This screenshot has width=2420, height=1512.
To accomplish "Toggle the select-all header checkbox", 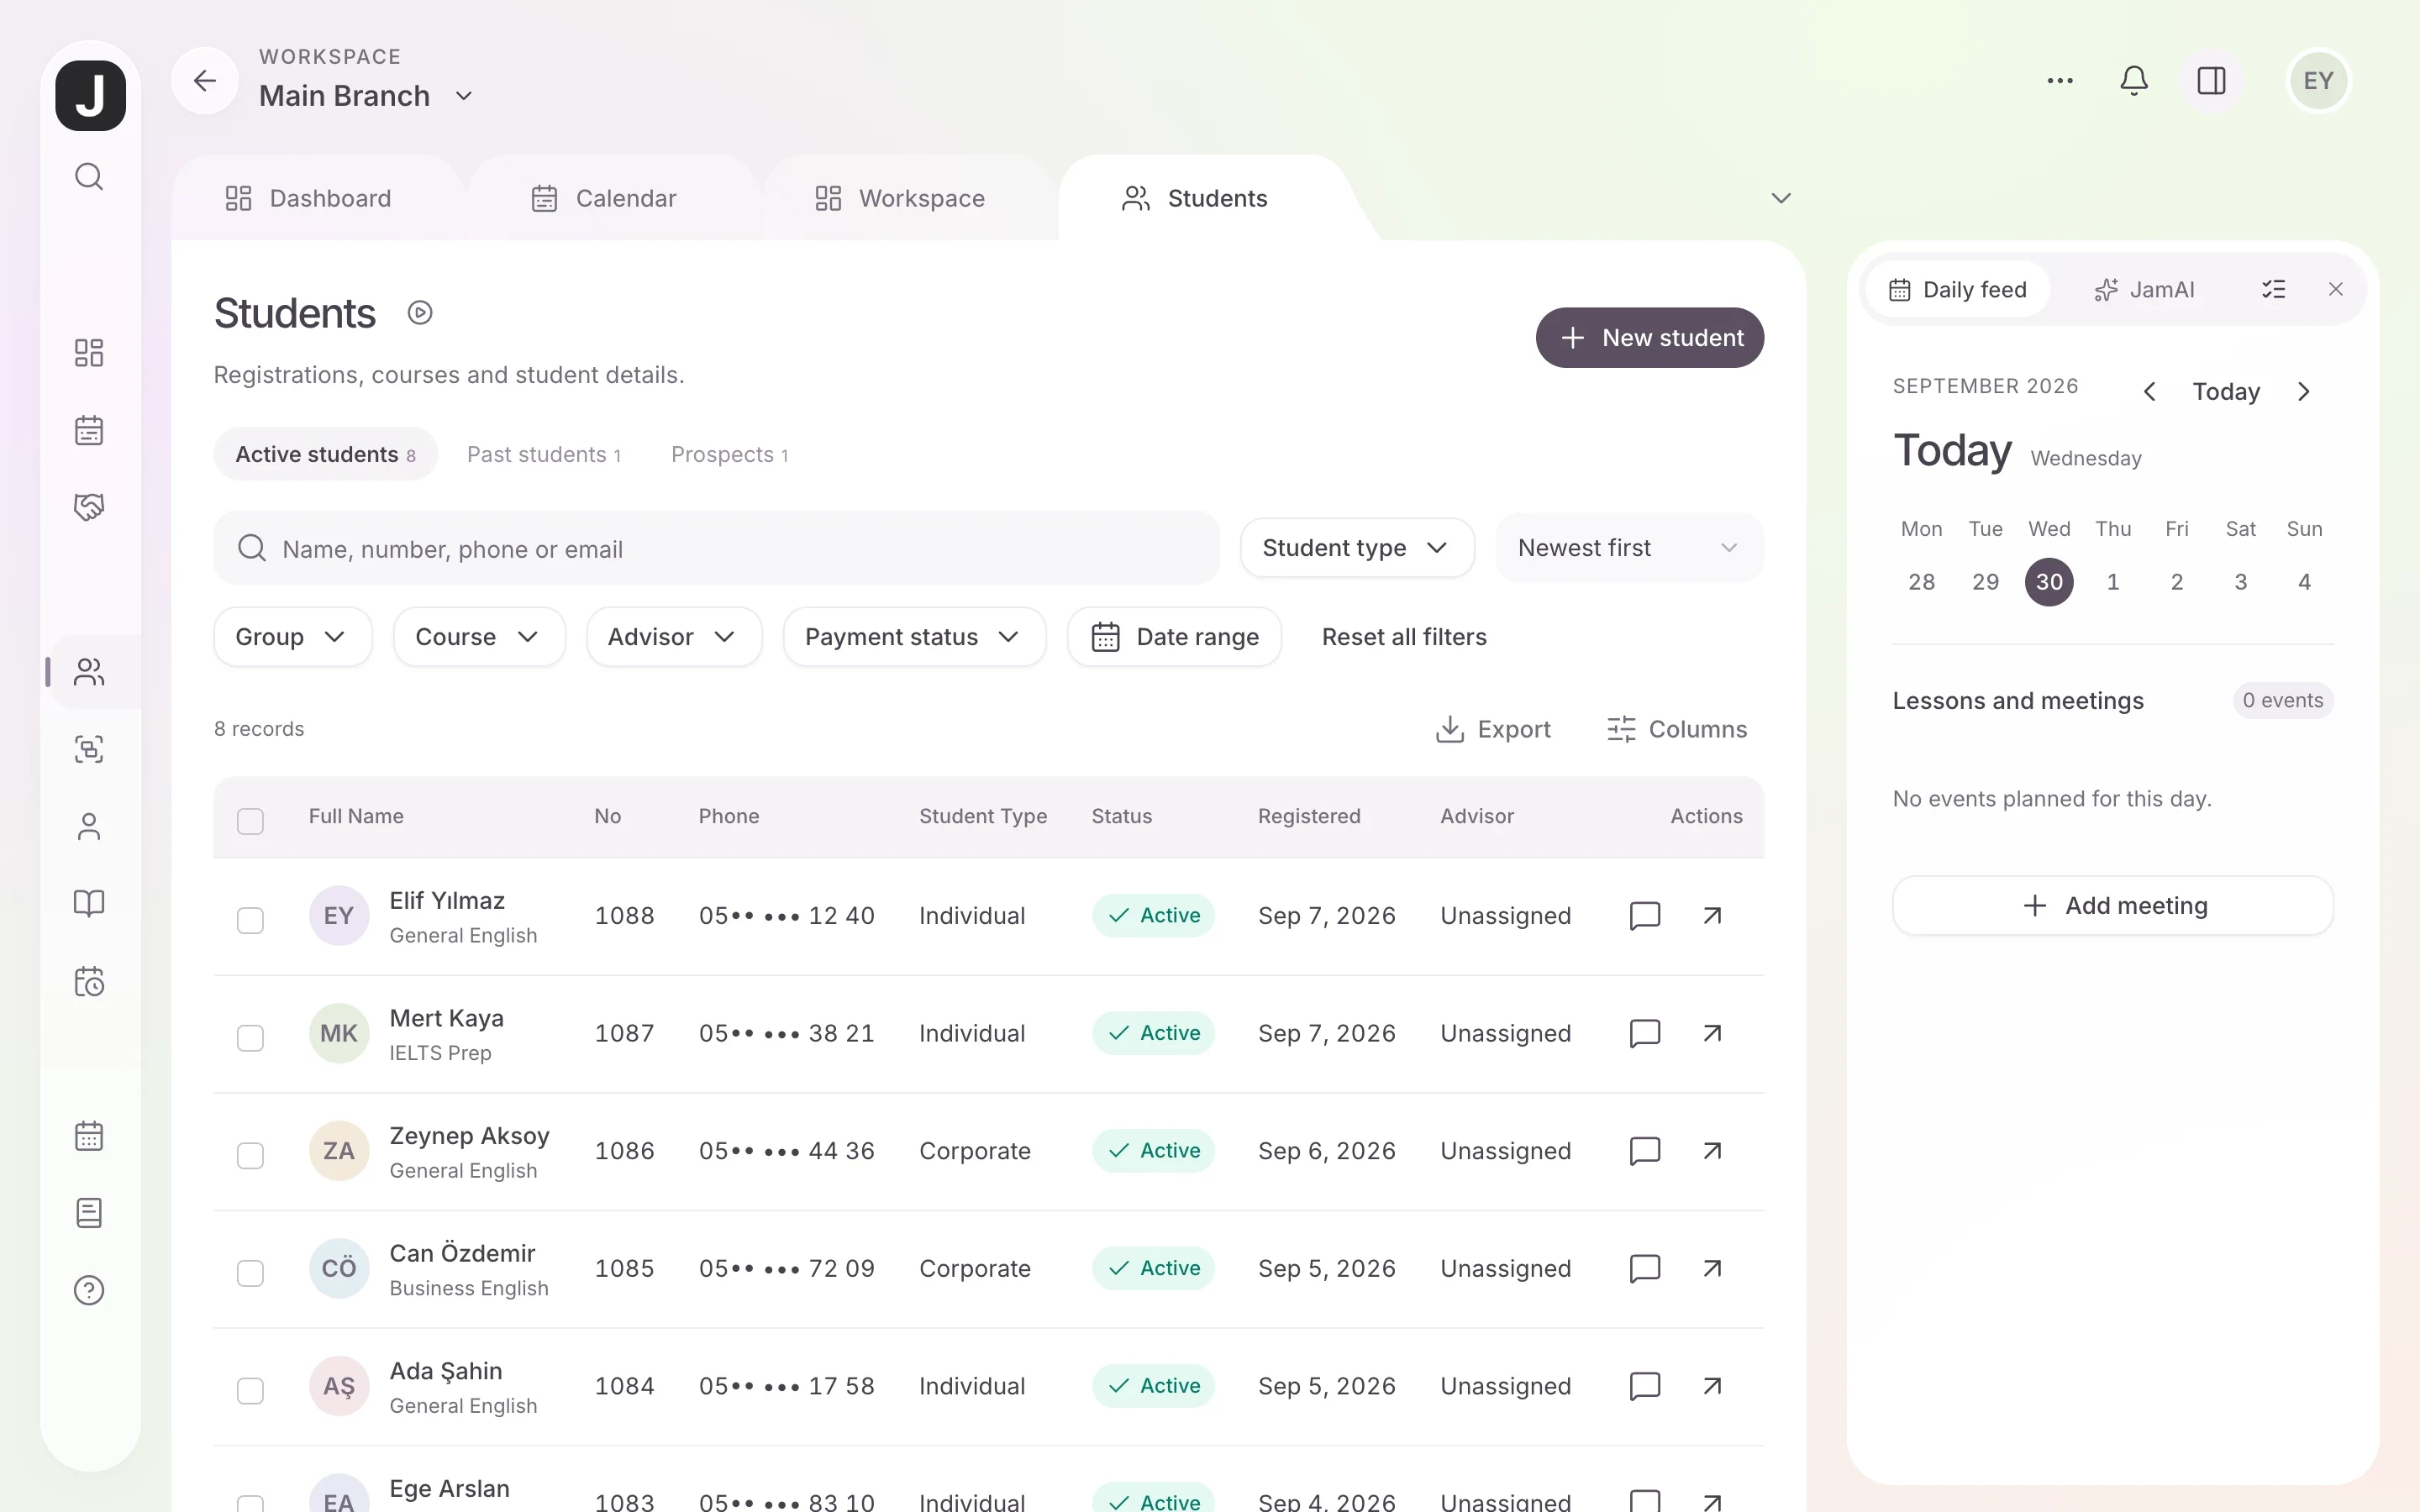I will (250, 821).
